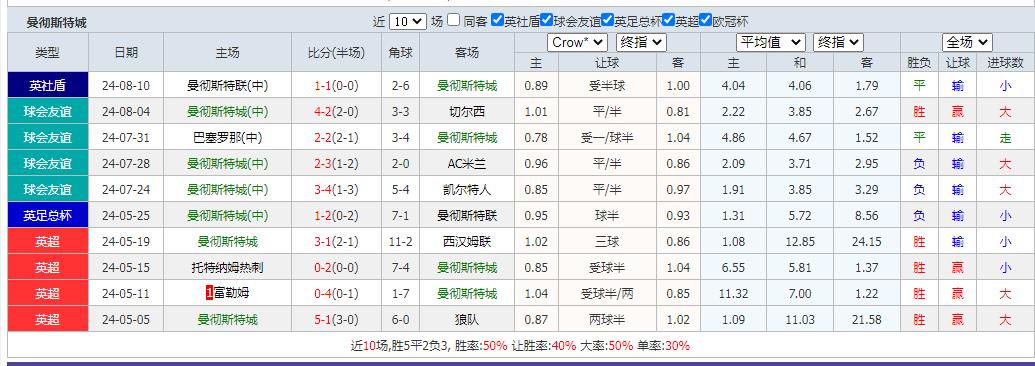Toggle the 同客 checkbox
The width and height of the screenshot is (1035, 366).
pyautogui.click(x=453, y=20)
